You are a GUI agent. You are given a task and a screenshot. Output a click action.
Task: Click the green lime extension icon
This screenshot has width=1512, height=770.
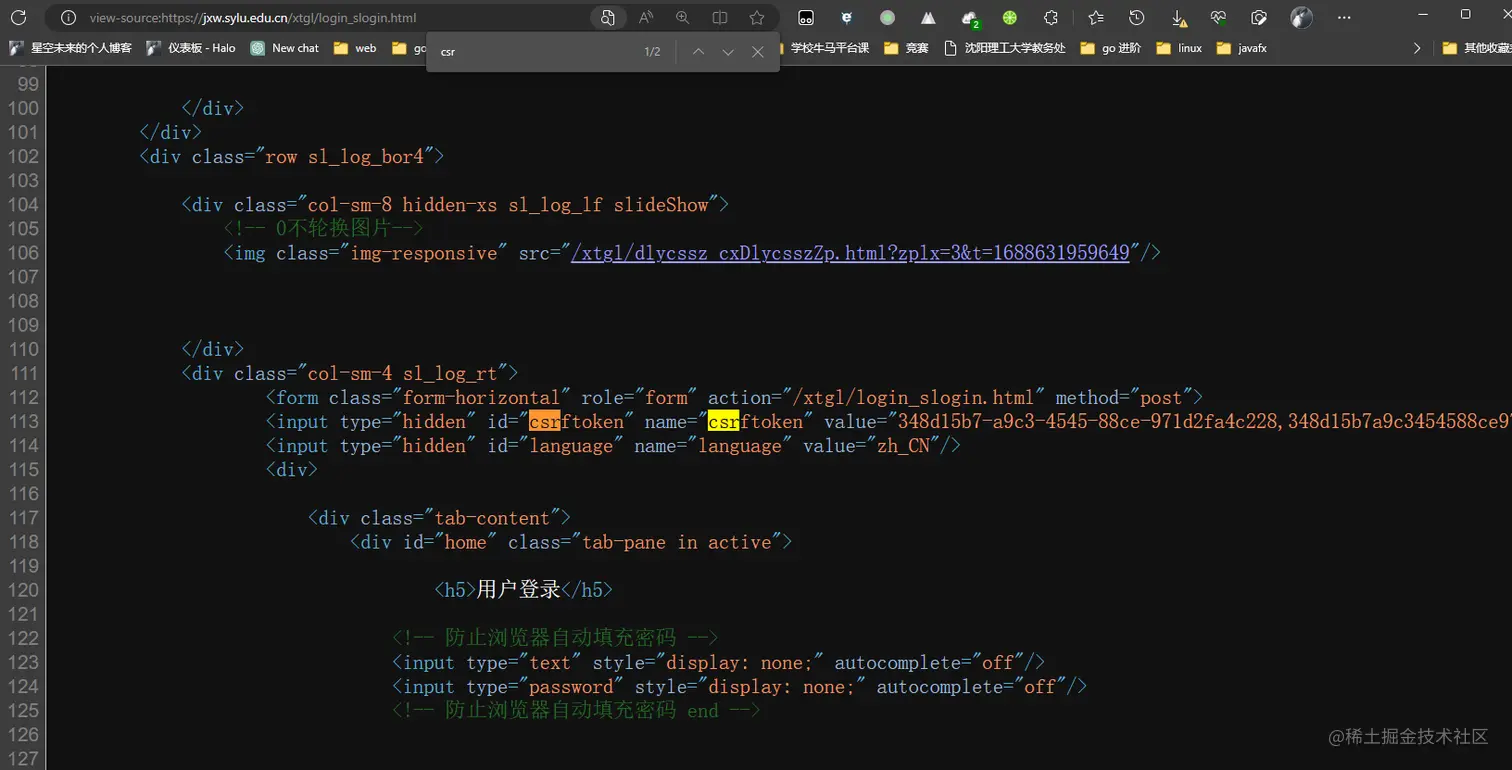1010,17
